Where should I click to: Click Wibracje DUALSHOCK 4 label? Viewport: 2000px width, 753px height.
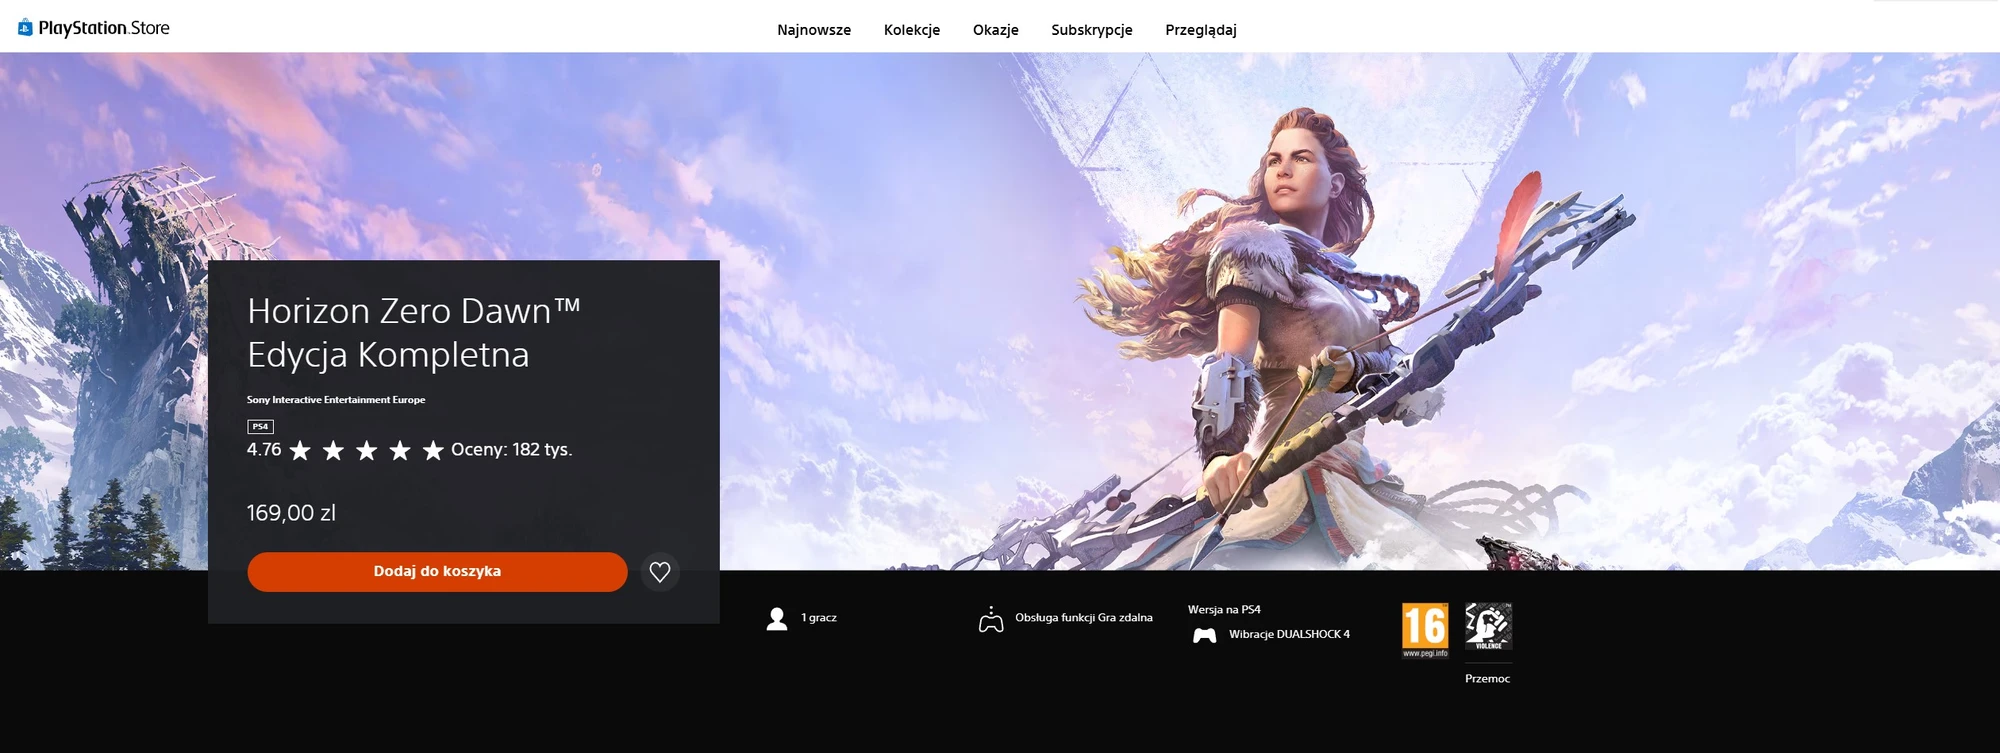point(1289,634)
